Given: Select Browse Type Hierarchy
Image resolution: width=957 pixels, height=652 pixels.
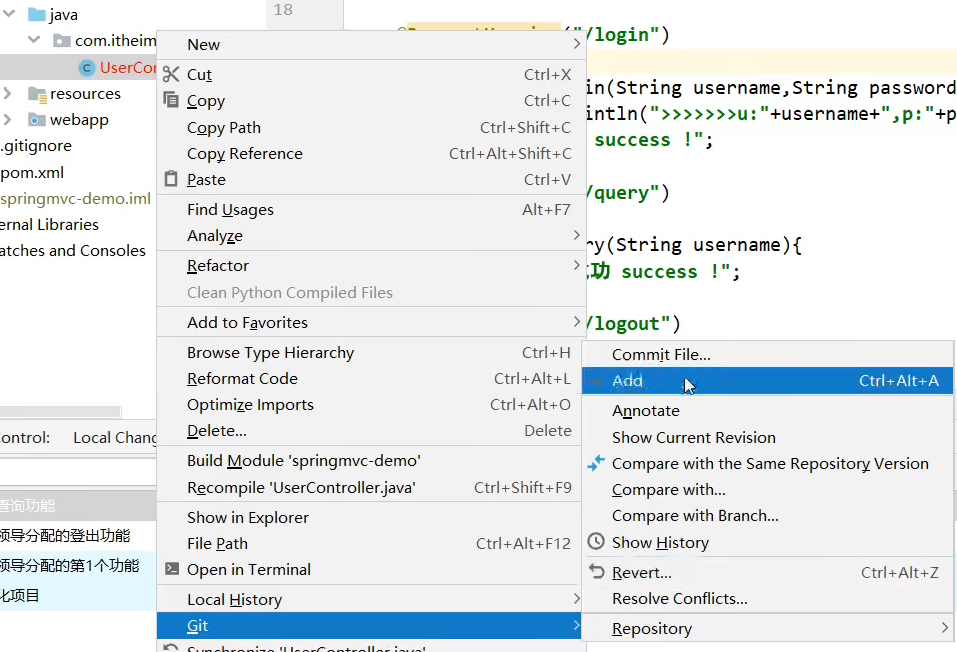Looking at the screenshot, I should point(369,352).
